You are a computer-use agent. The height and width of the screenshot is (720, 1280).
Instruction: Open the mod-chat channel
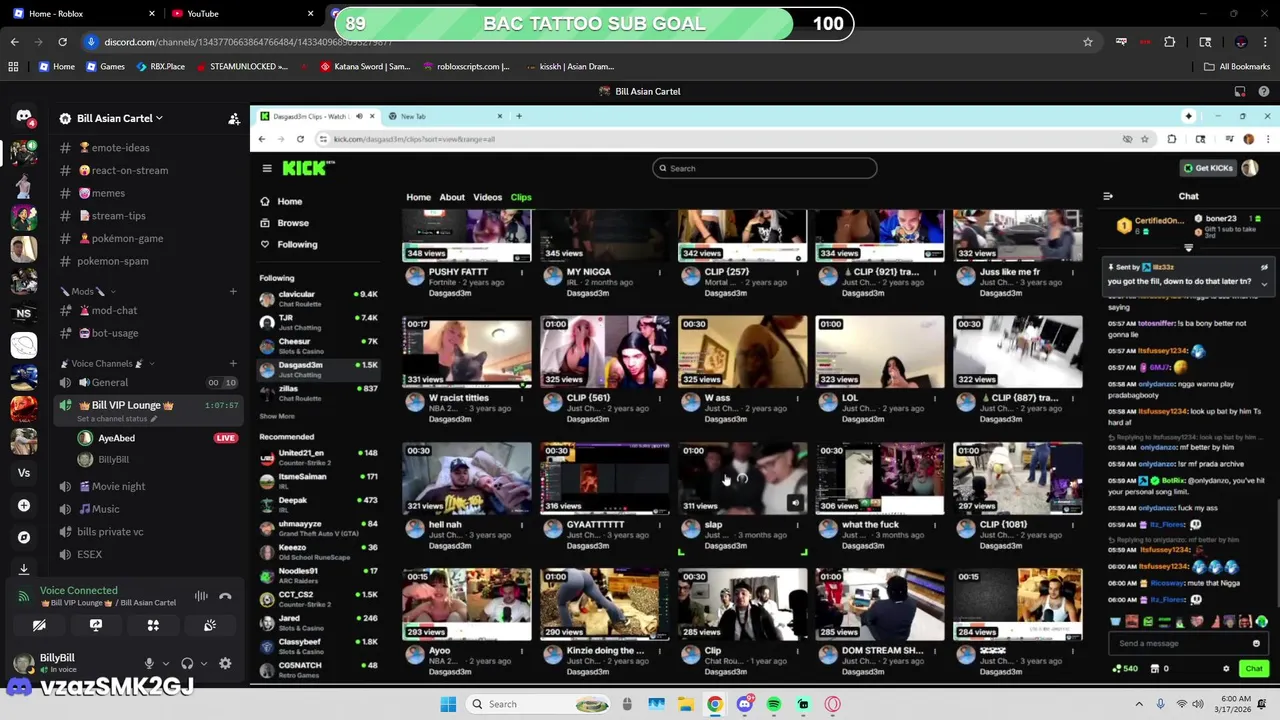(148, 310)
